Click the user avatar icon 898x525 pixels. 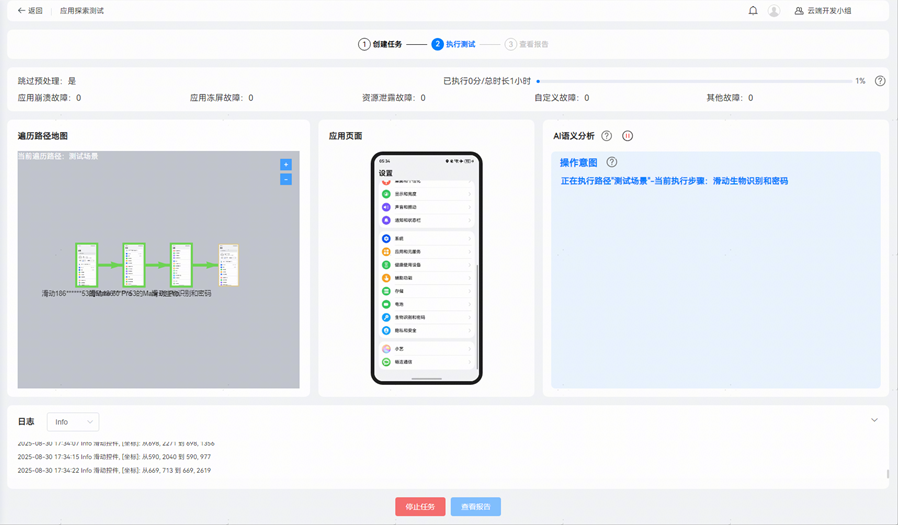pos(774,11)
